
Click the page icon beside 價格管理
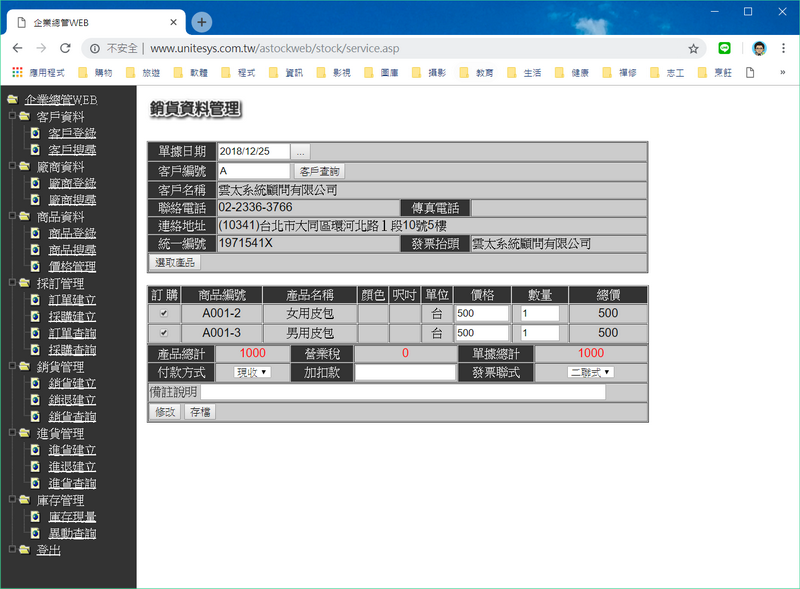[x=35, y=266]
